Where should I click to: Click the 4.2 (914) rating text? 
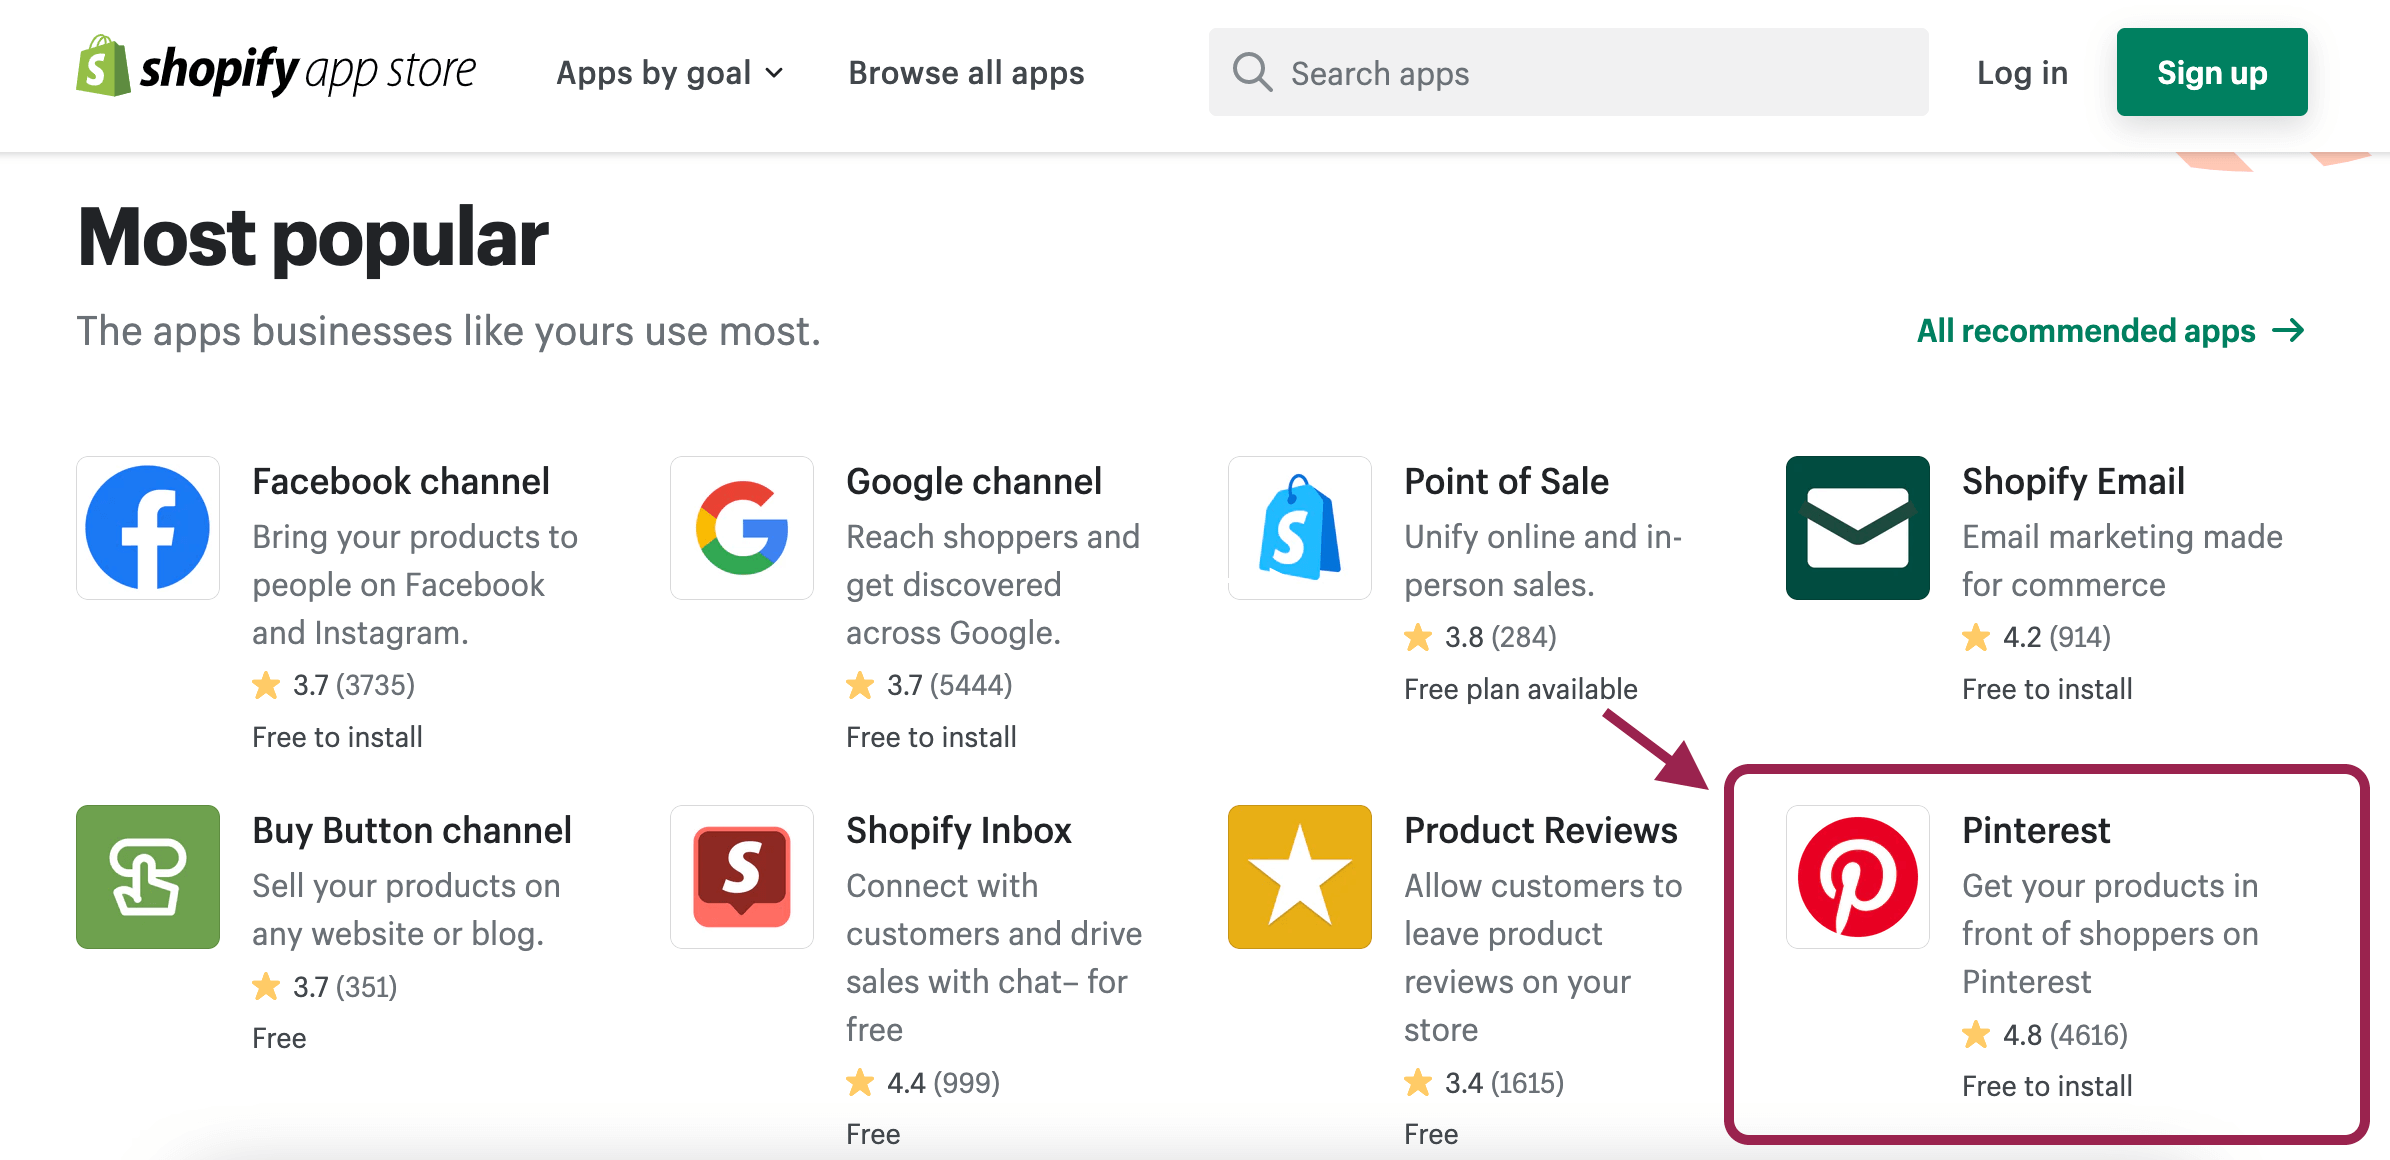coord(2057,637)
